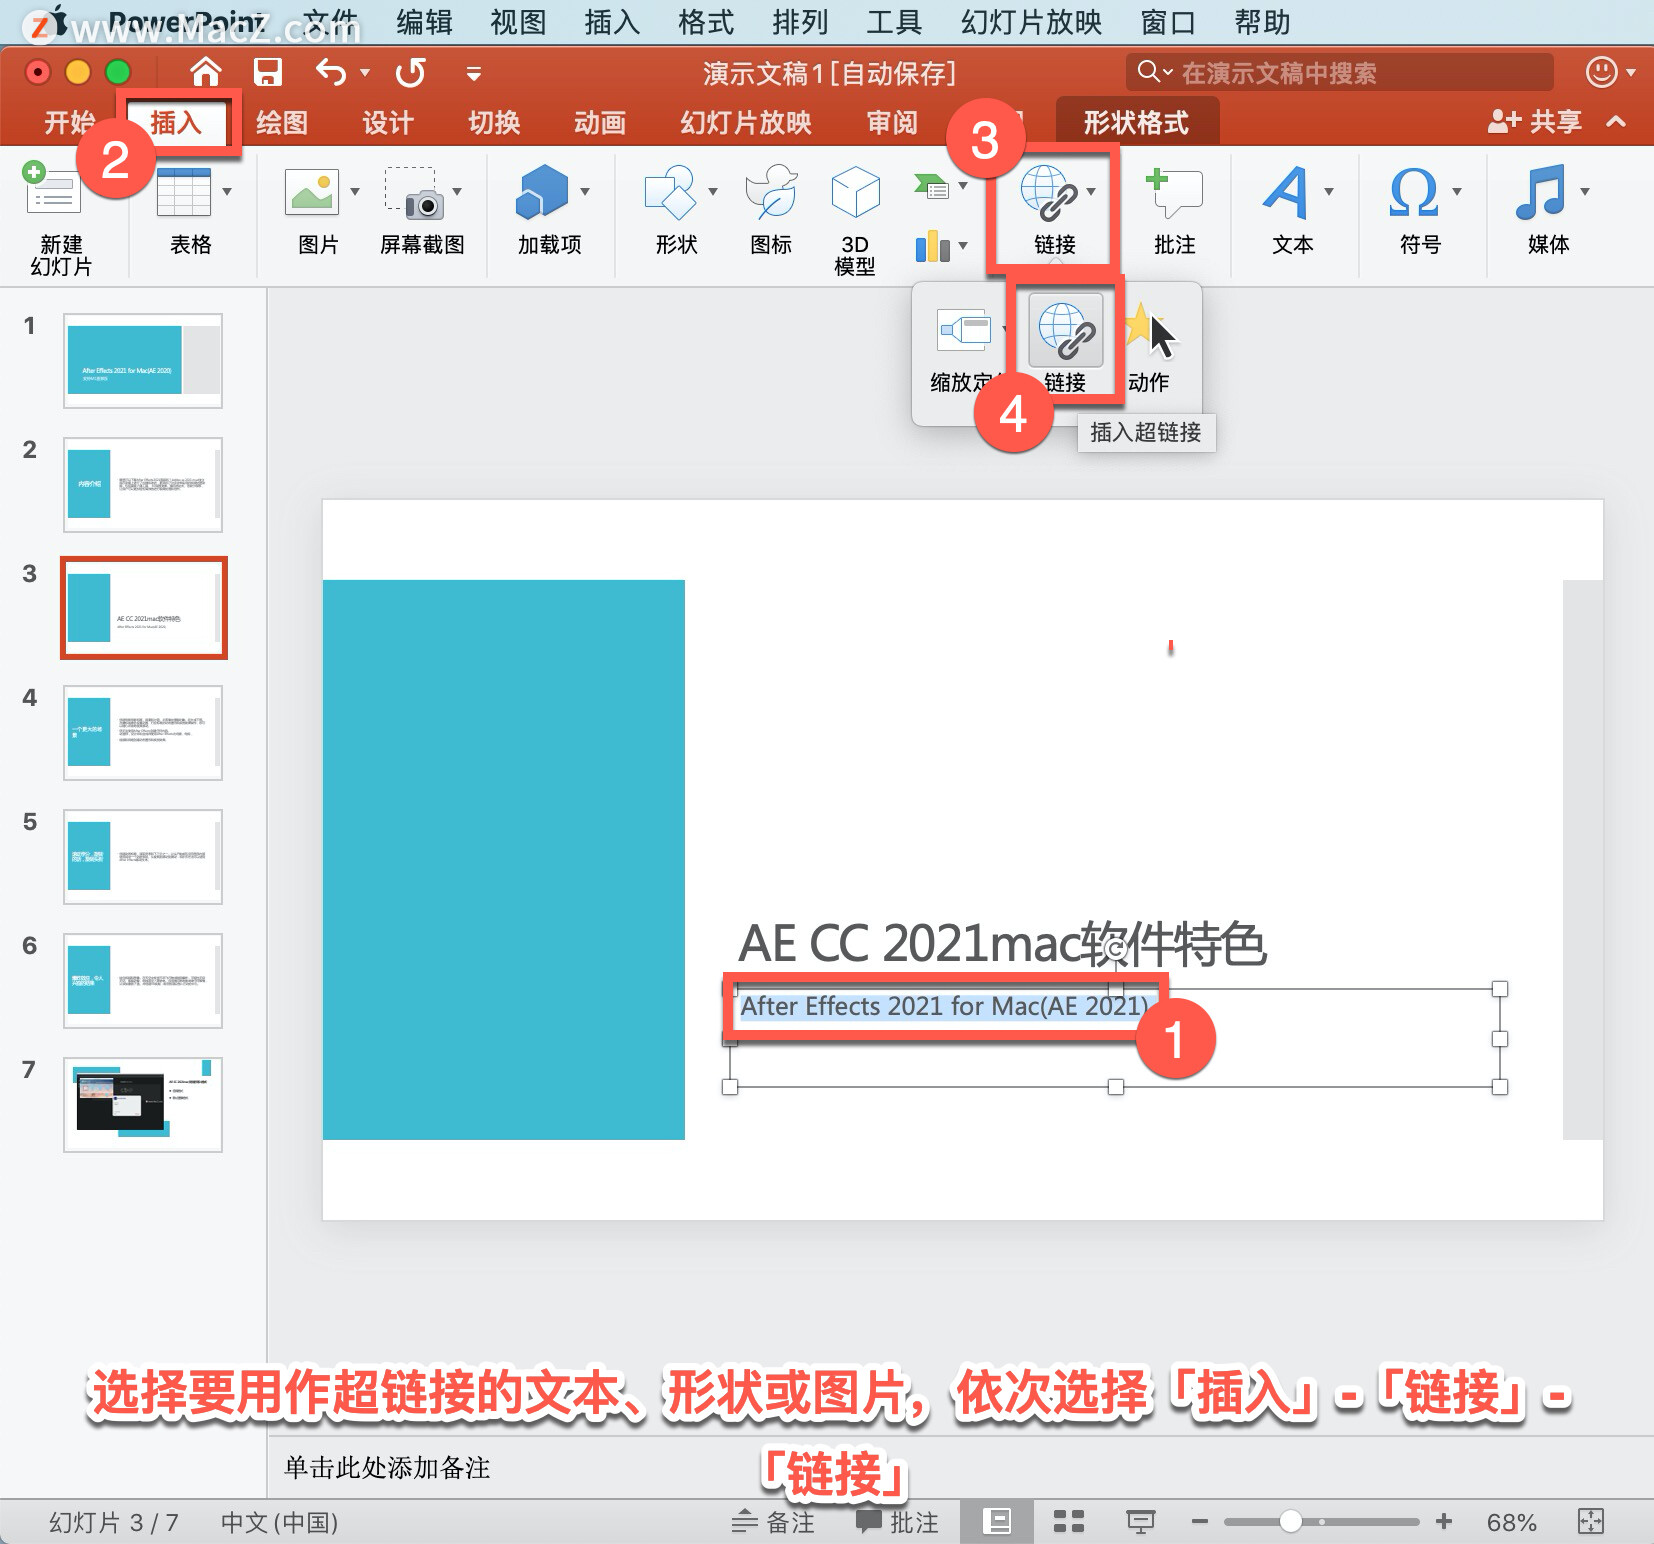This screenshot has width=1654, height=1544.
Task: Start slideshow view from status bar
Action: click(1141, 1521)
